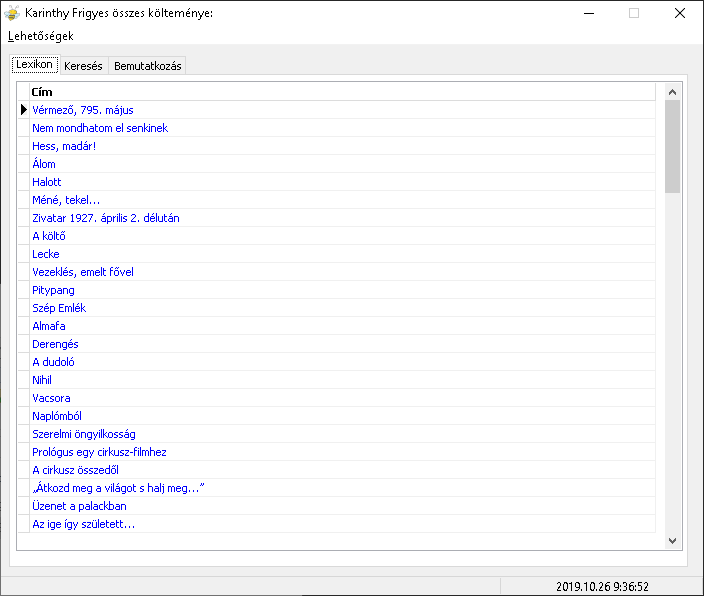Click the date and time in status bar

pos(602,587)
